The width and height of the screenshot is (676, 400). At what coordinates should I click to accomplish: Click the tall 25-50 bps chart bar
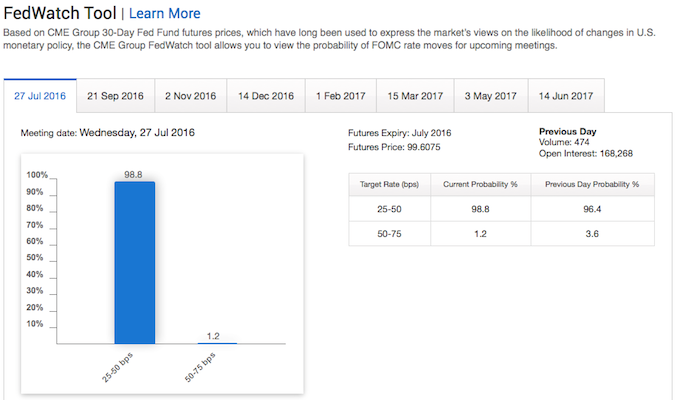tap(135, 262)
